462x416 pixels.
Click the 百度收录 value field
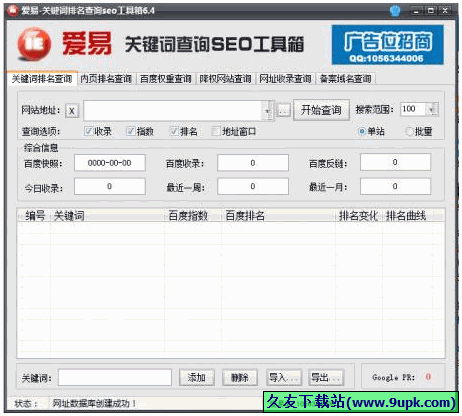253,163
